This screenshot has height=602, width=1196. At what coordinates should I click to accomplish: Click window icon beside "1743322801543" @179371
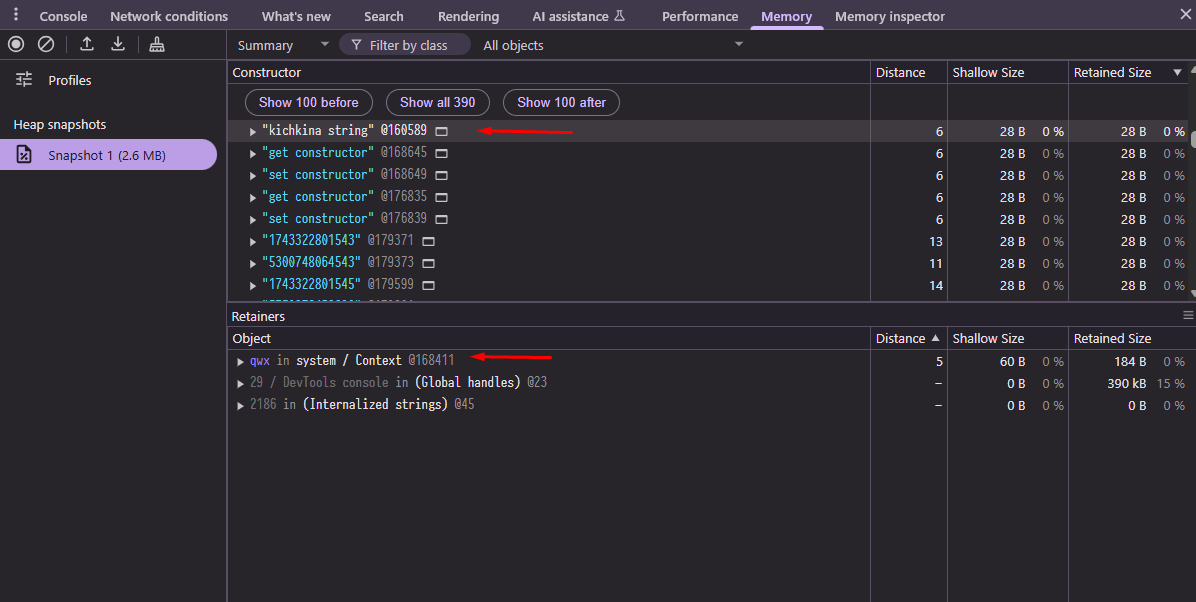(428, 241)
